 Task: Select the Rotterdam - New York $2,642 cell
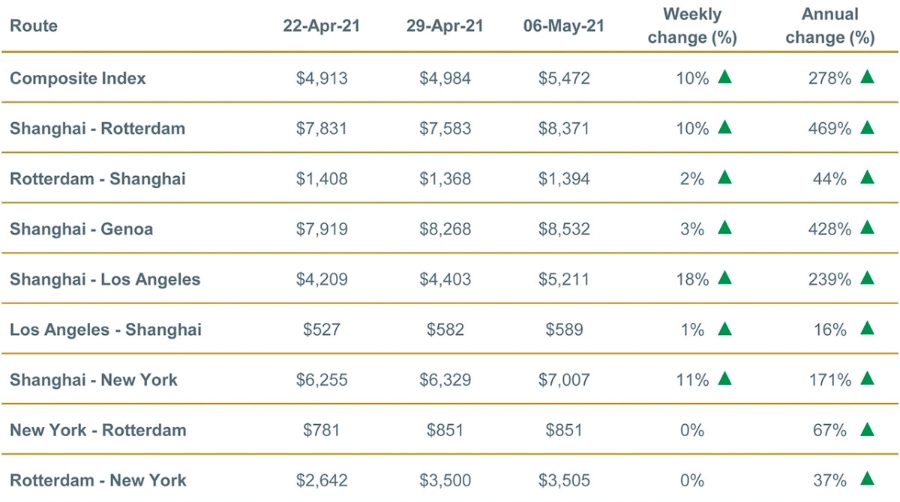(322, 480)
